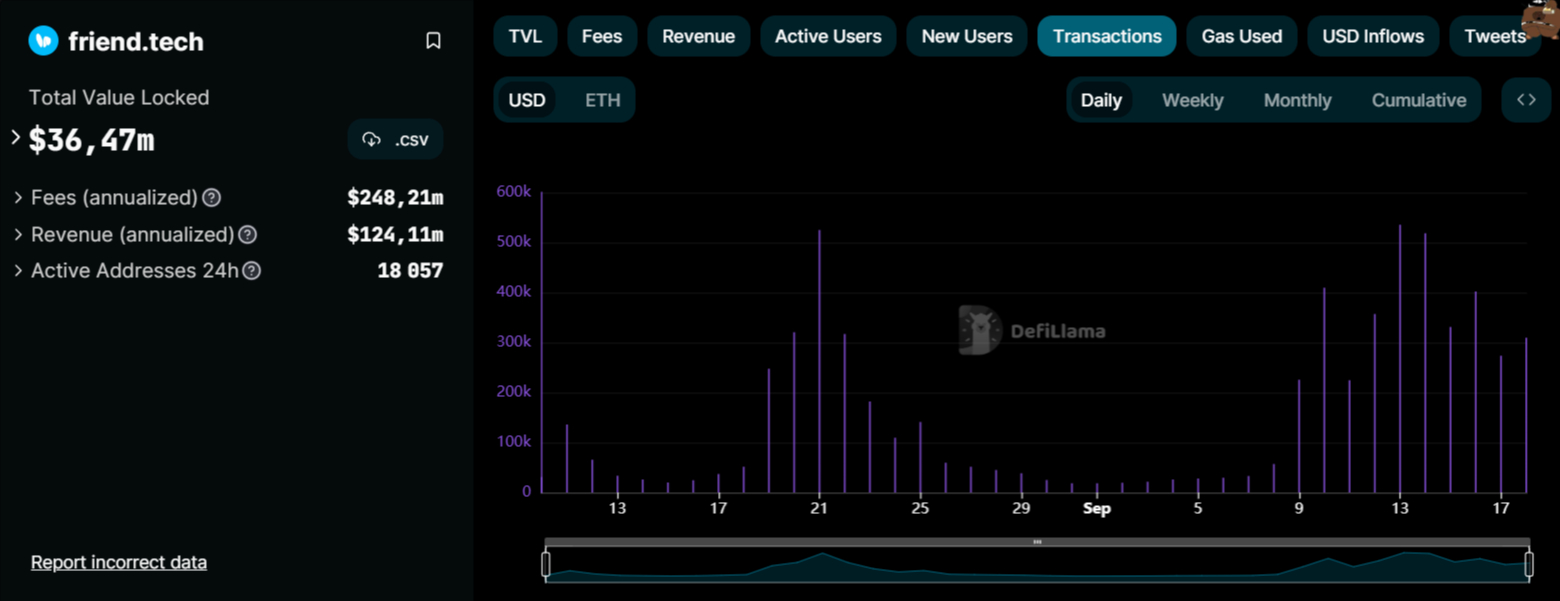Expand the Revenue (annualized) row
The image size is (1560, 601).
coord(18,235)
